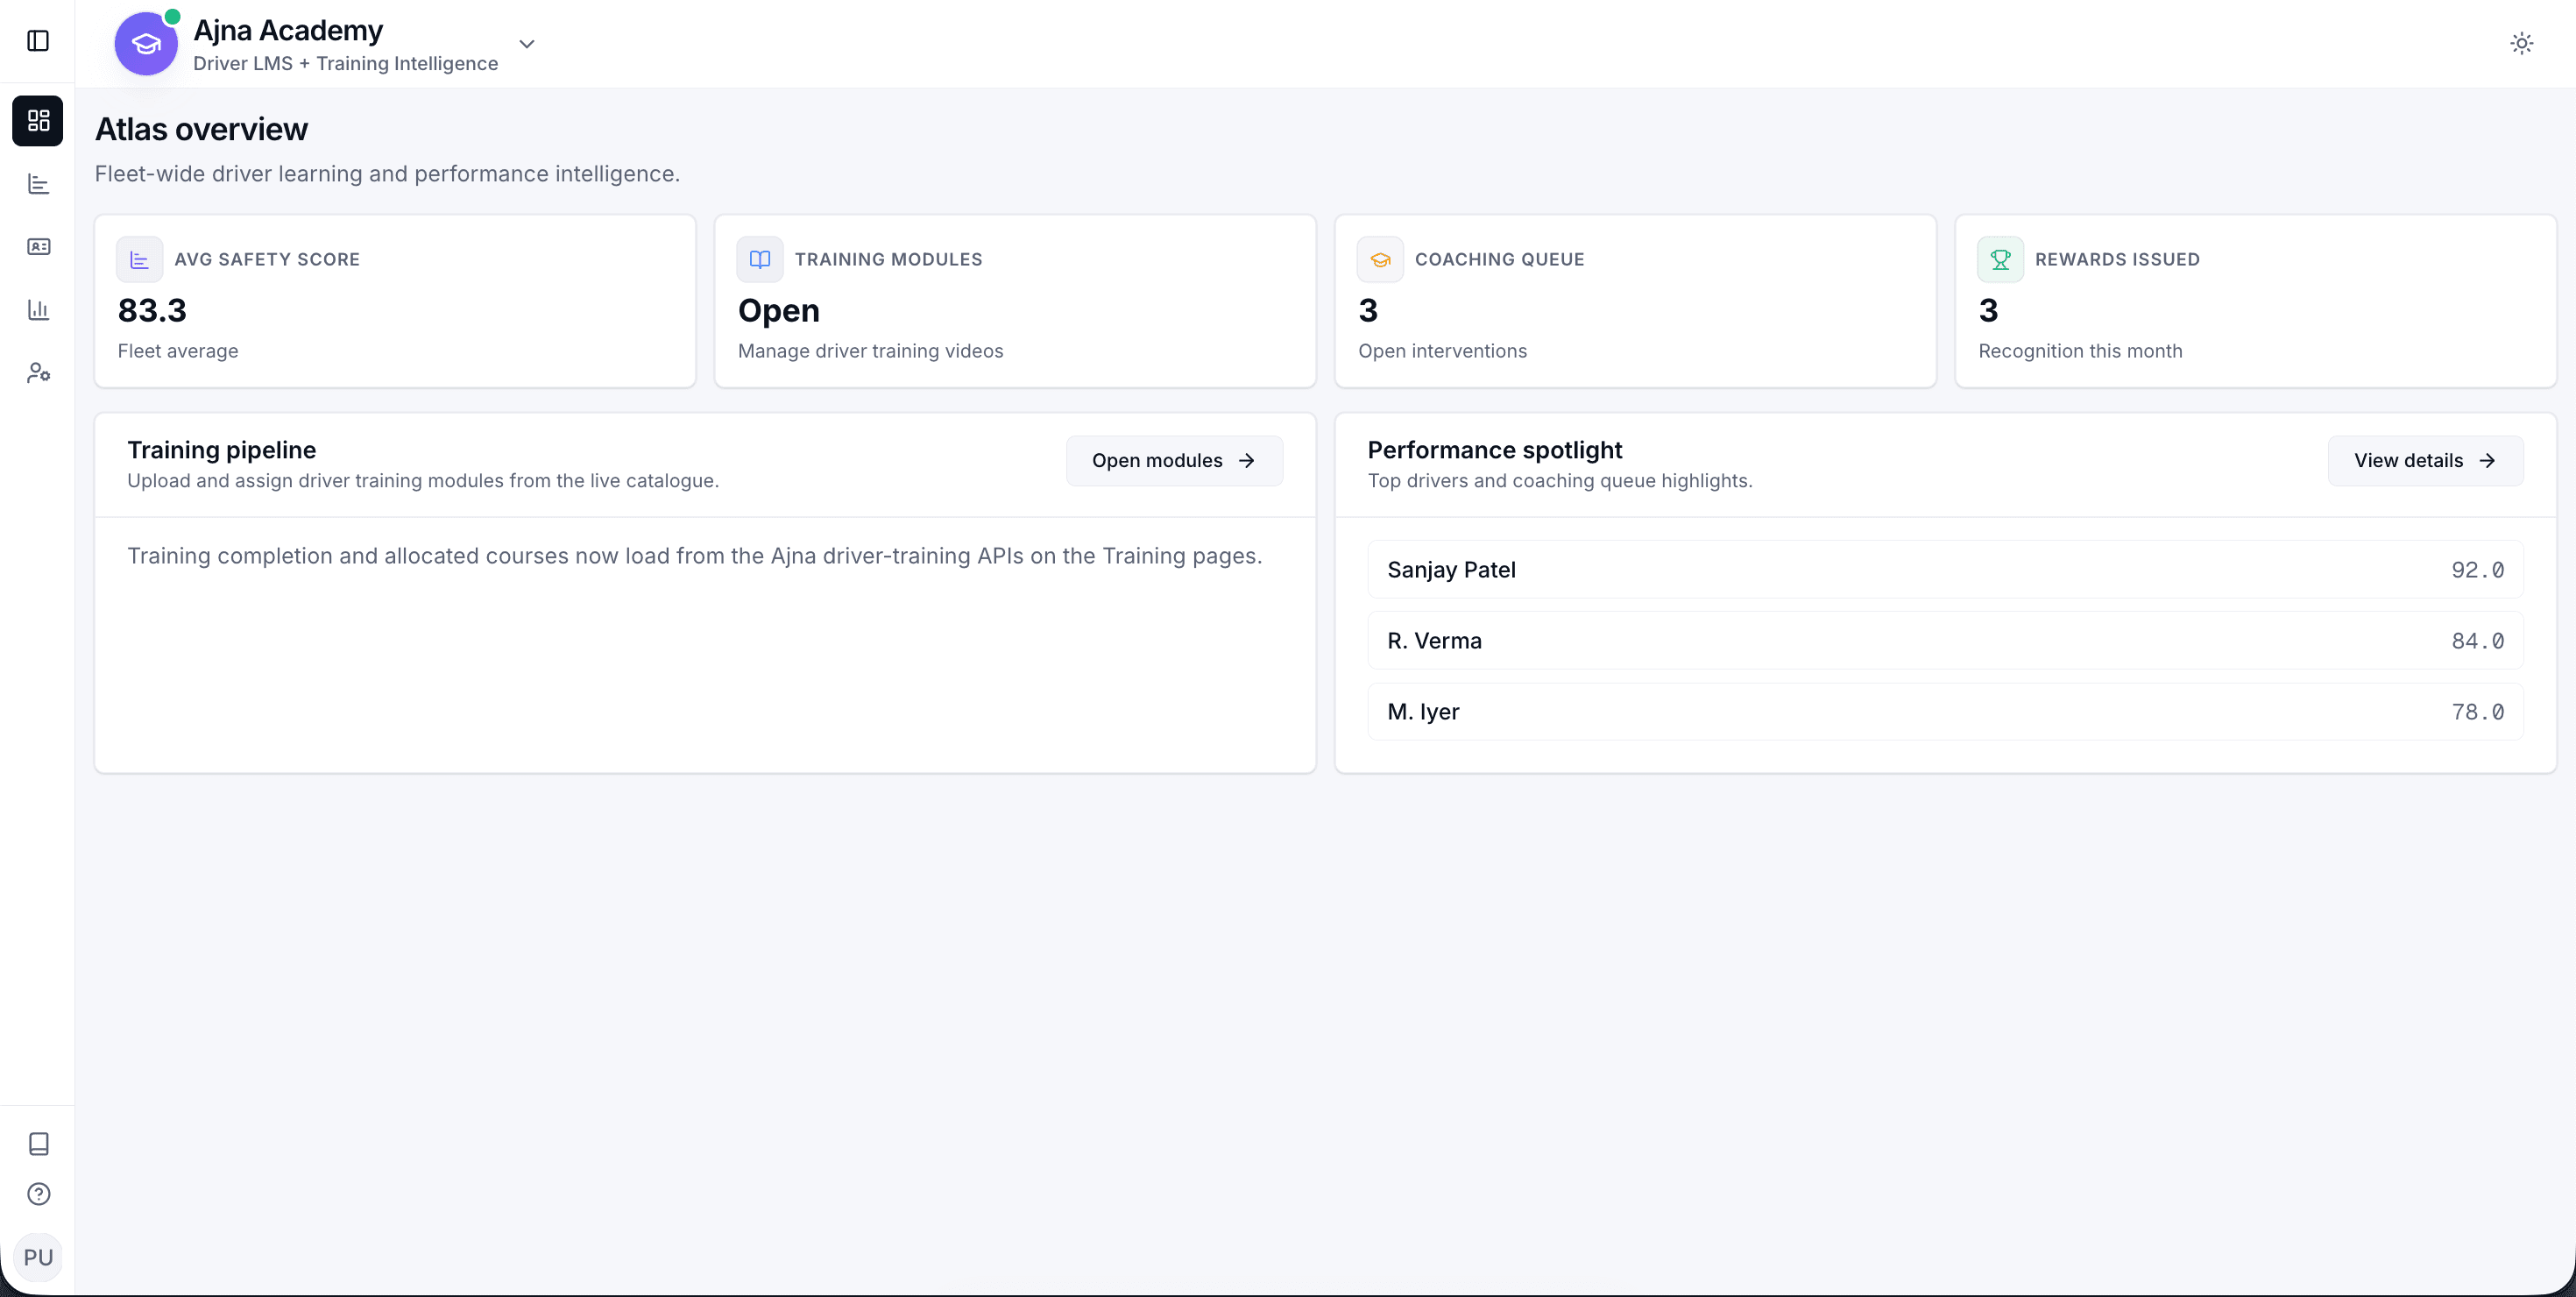Open the vertical bar chart sidebar icon
The image size is (2576, 1297).
click(38, 310)
